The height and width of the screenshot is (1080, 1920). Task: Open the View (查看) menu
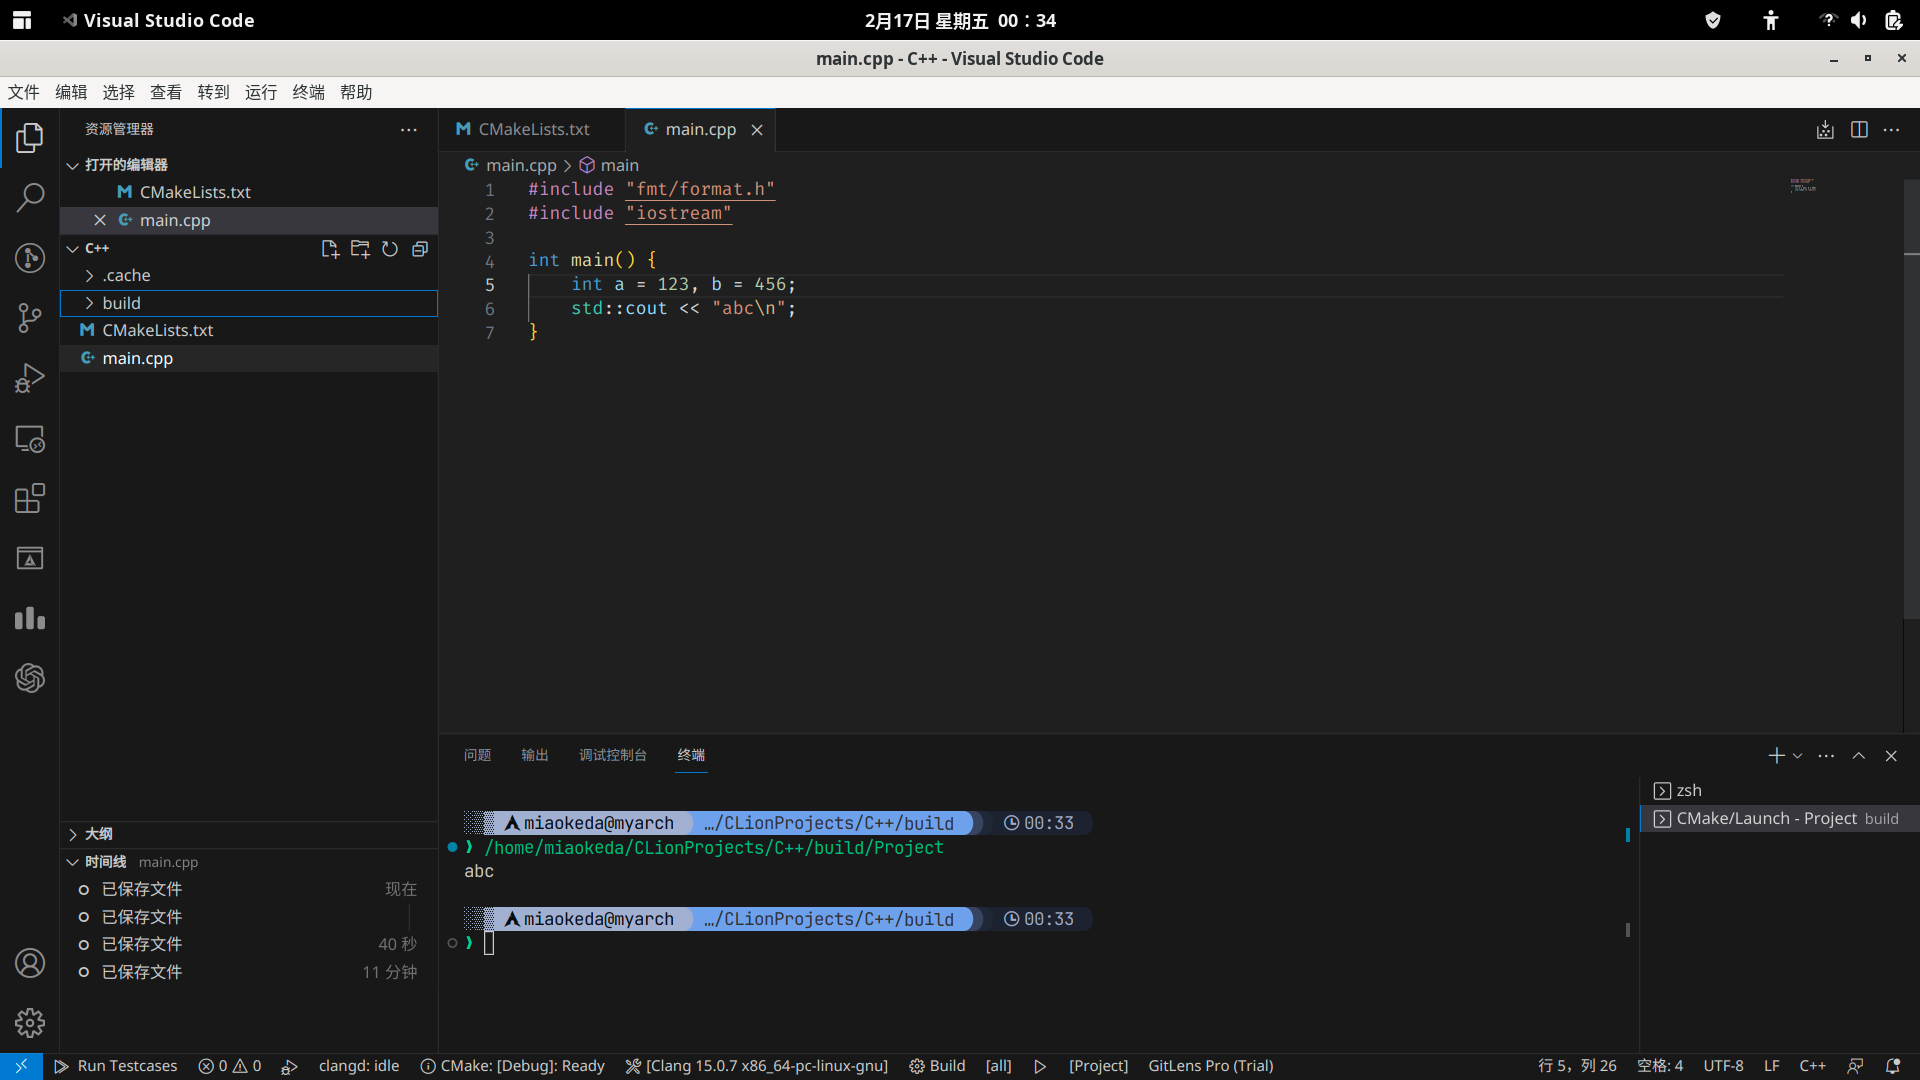tap(166, 92)
